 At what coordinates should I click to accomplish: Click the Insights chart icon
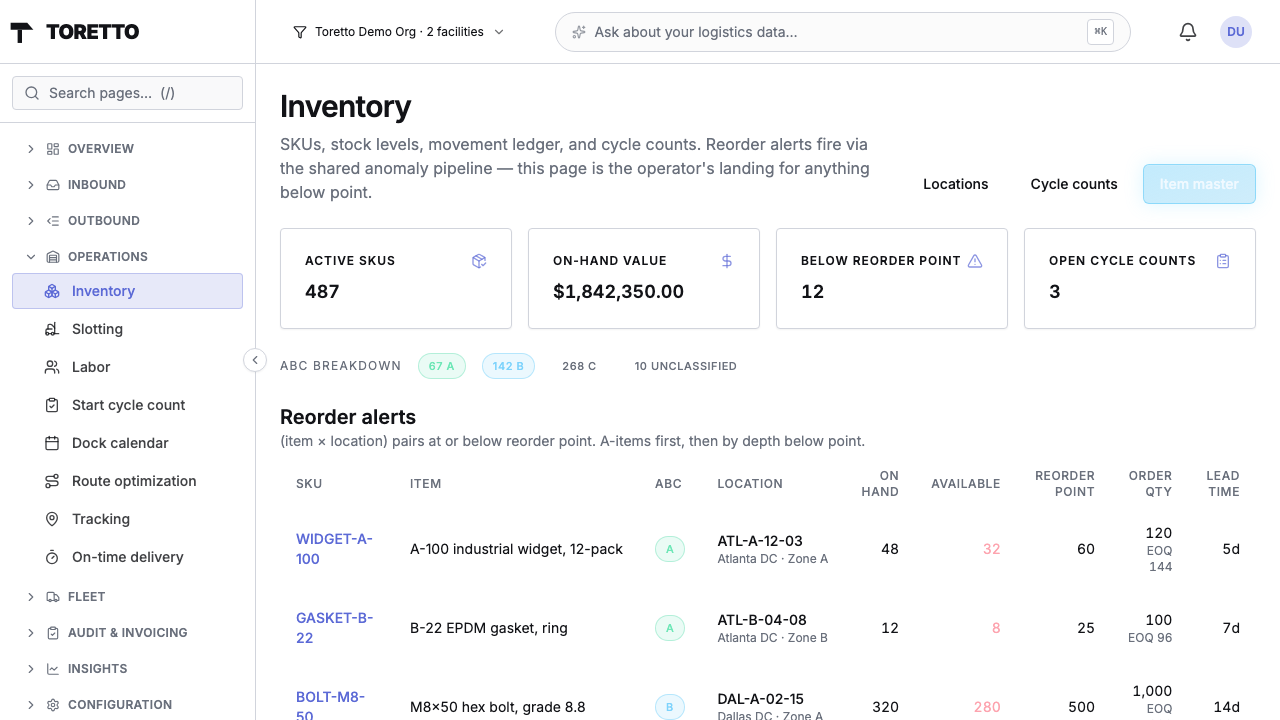click(53, 669)
